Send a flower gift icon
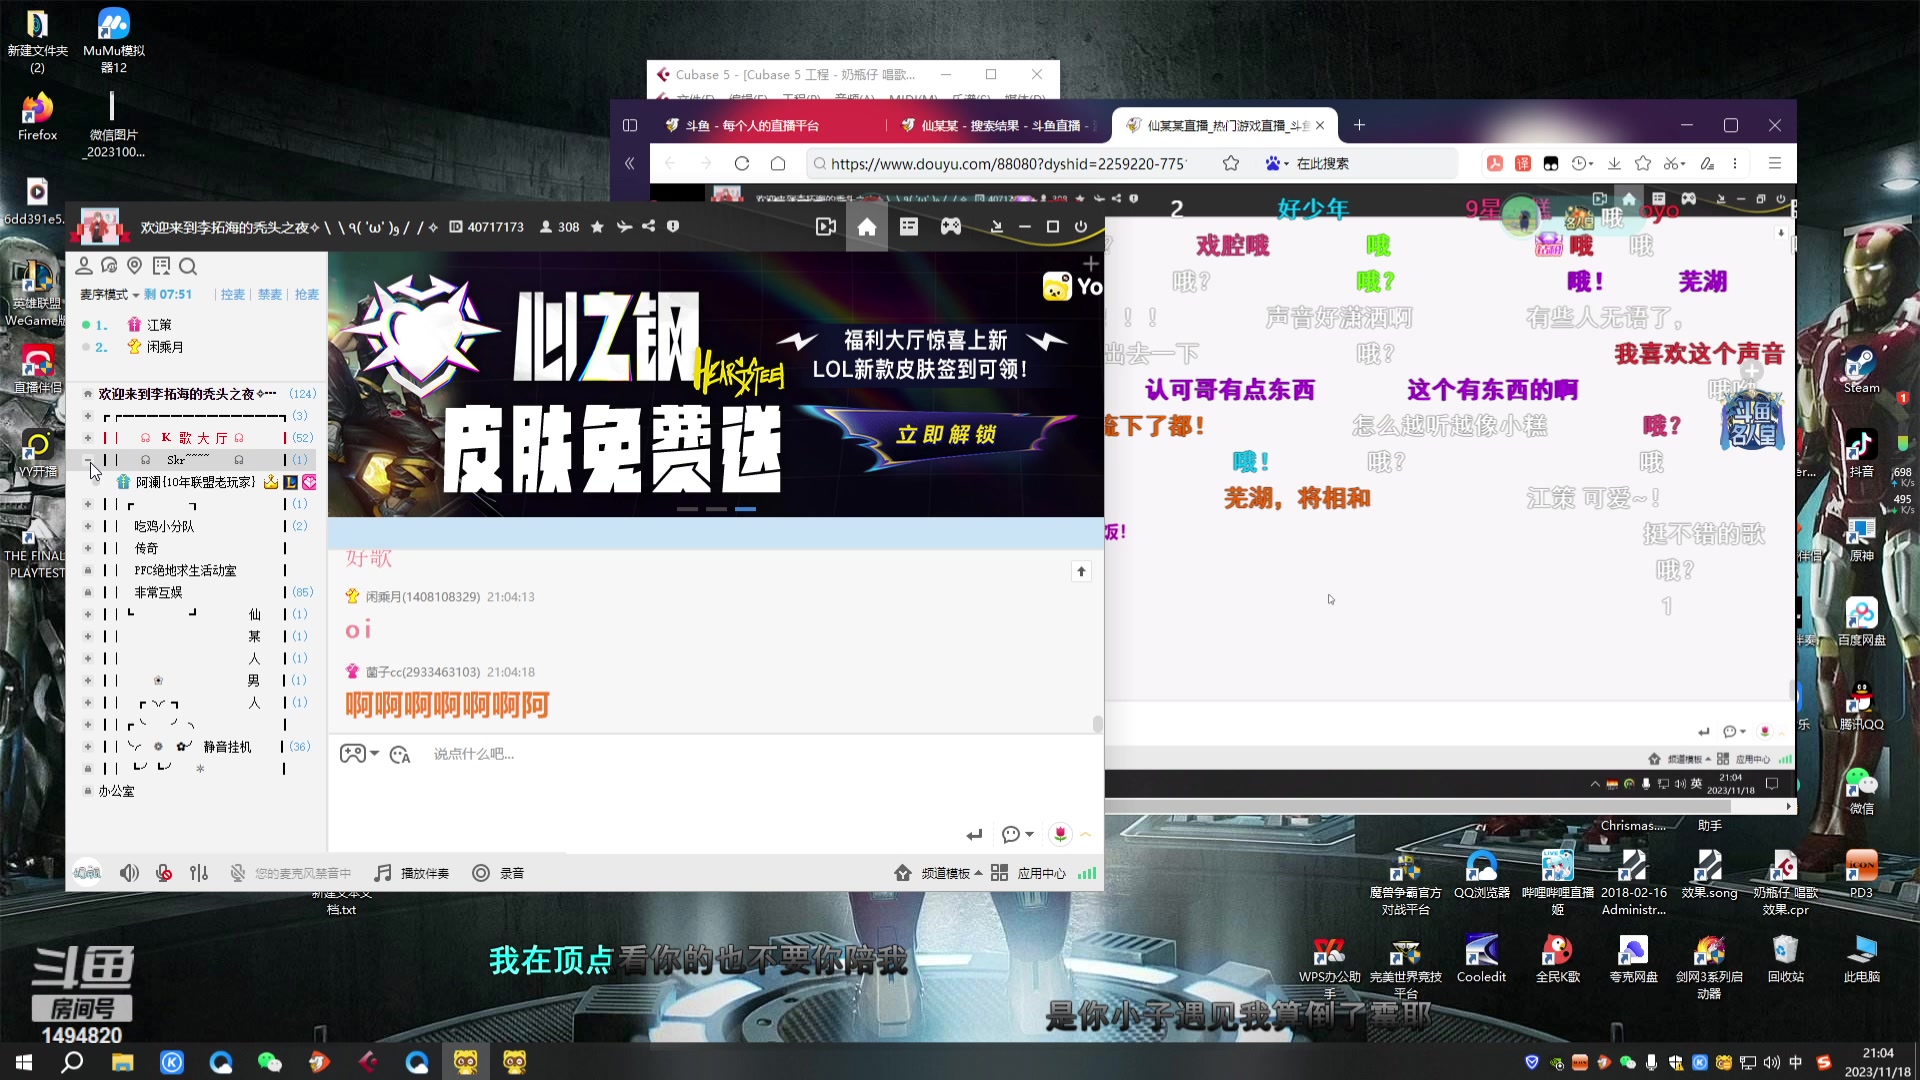The image size is (1920, 1080). pos(1060,834)
